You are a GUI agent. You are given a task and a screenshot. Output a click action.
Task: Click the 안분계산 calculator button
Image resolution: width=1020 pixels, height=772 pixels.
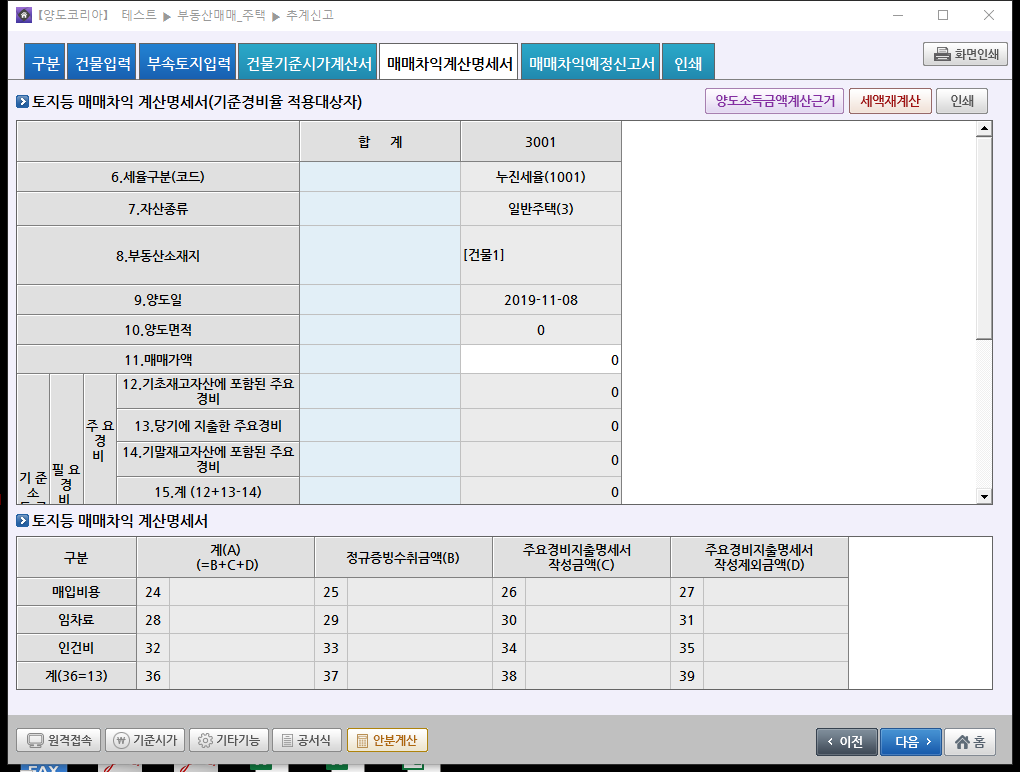point(387,740)
